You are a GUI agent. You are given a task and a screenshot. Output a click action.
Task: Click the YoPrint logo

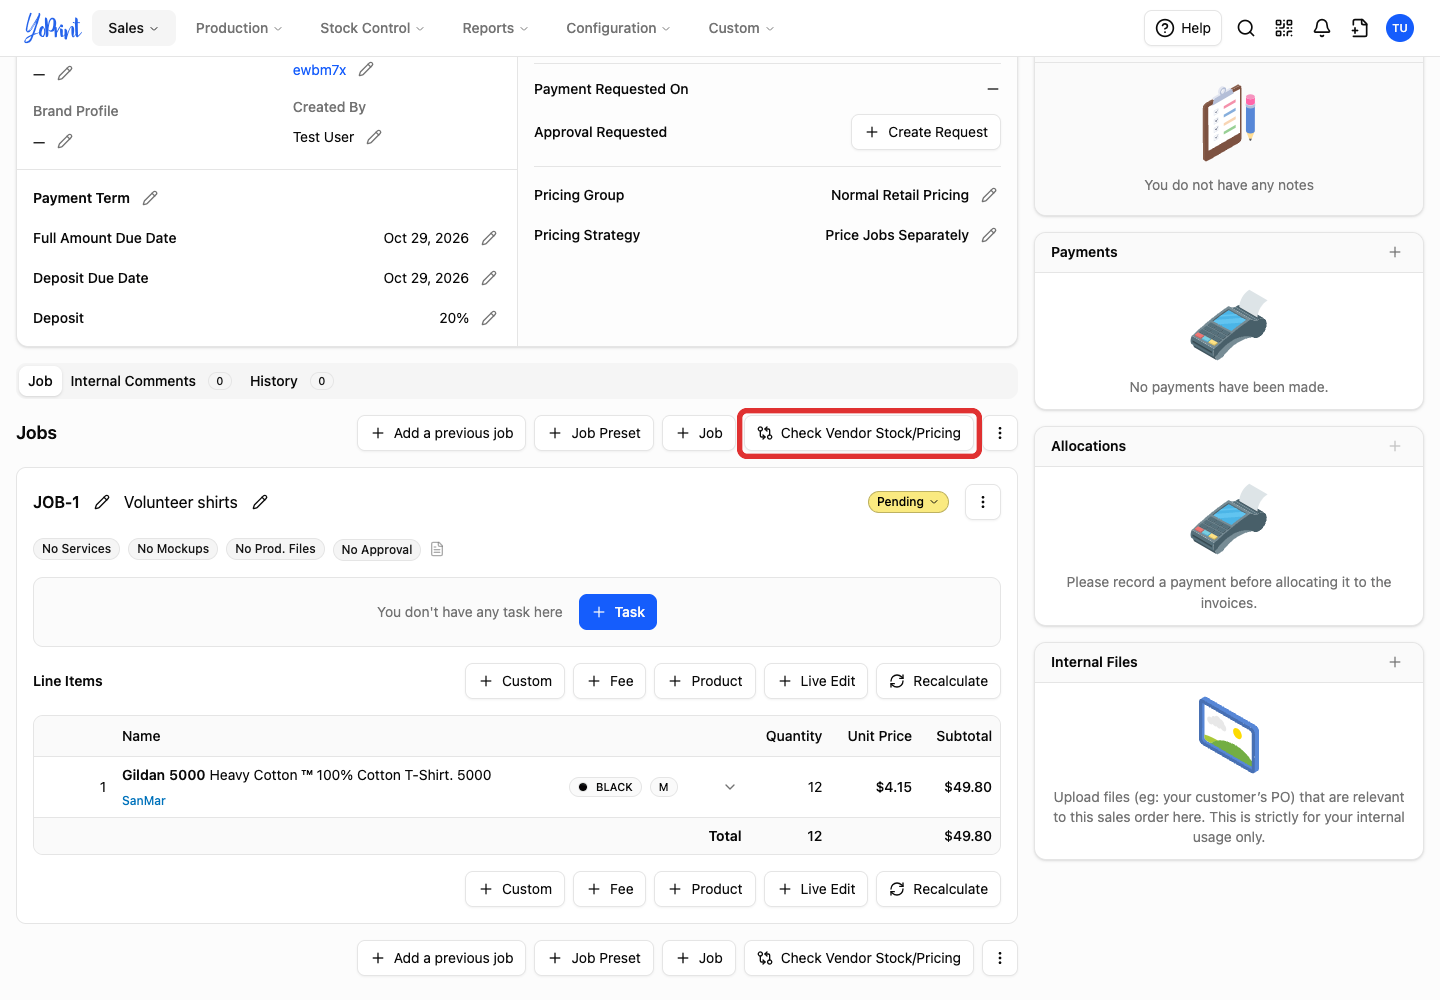coord(52,28)
